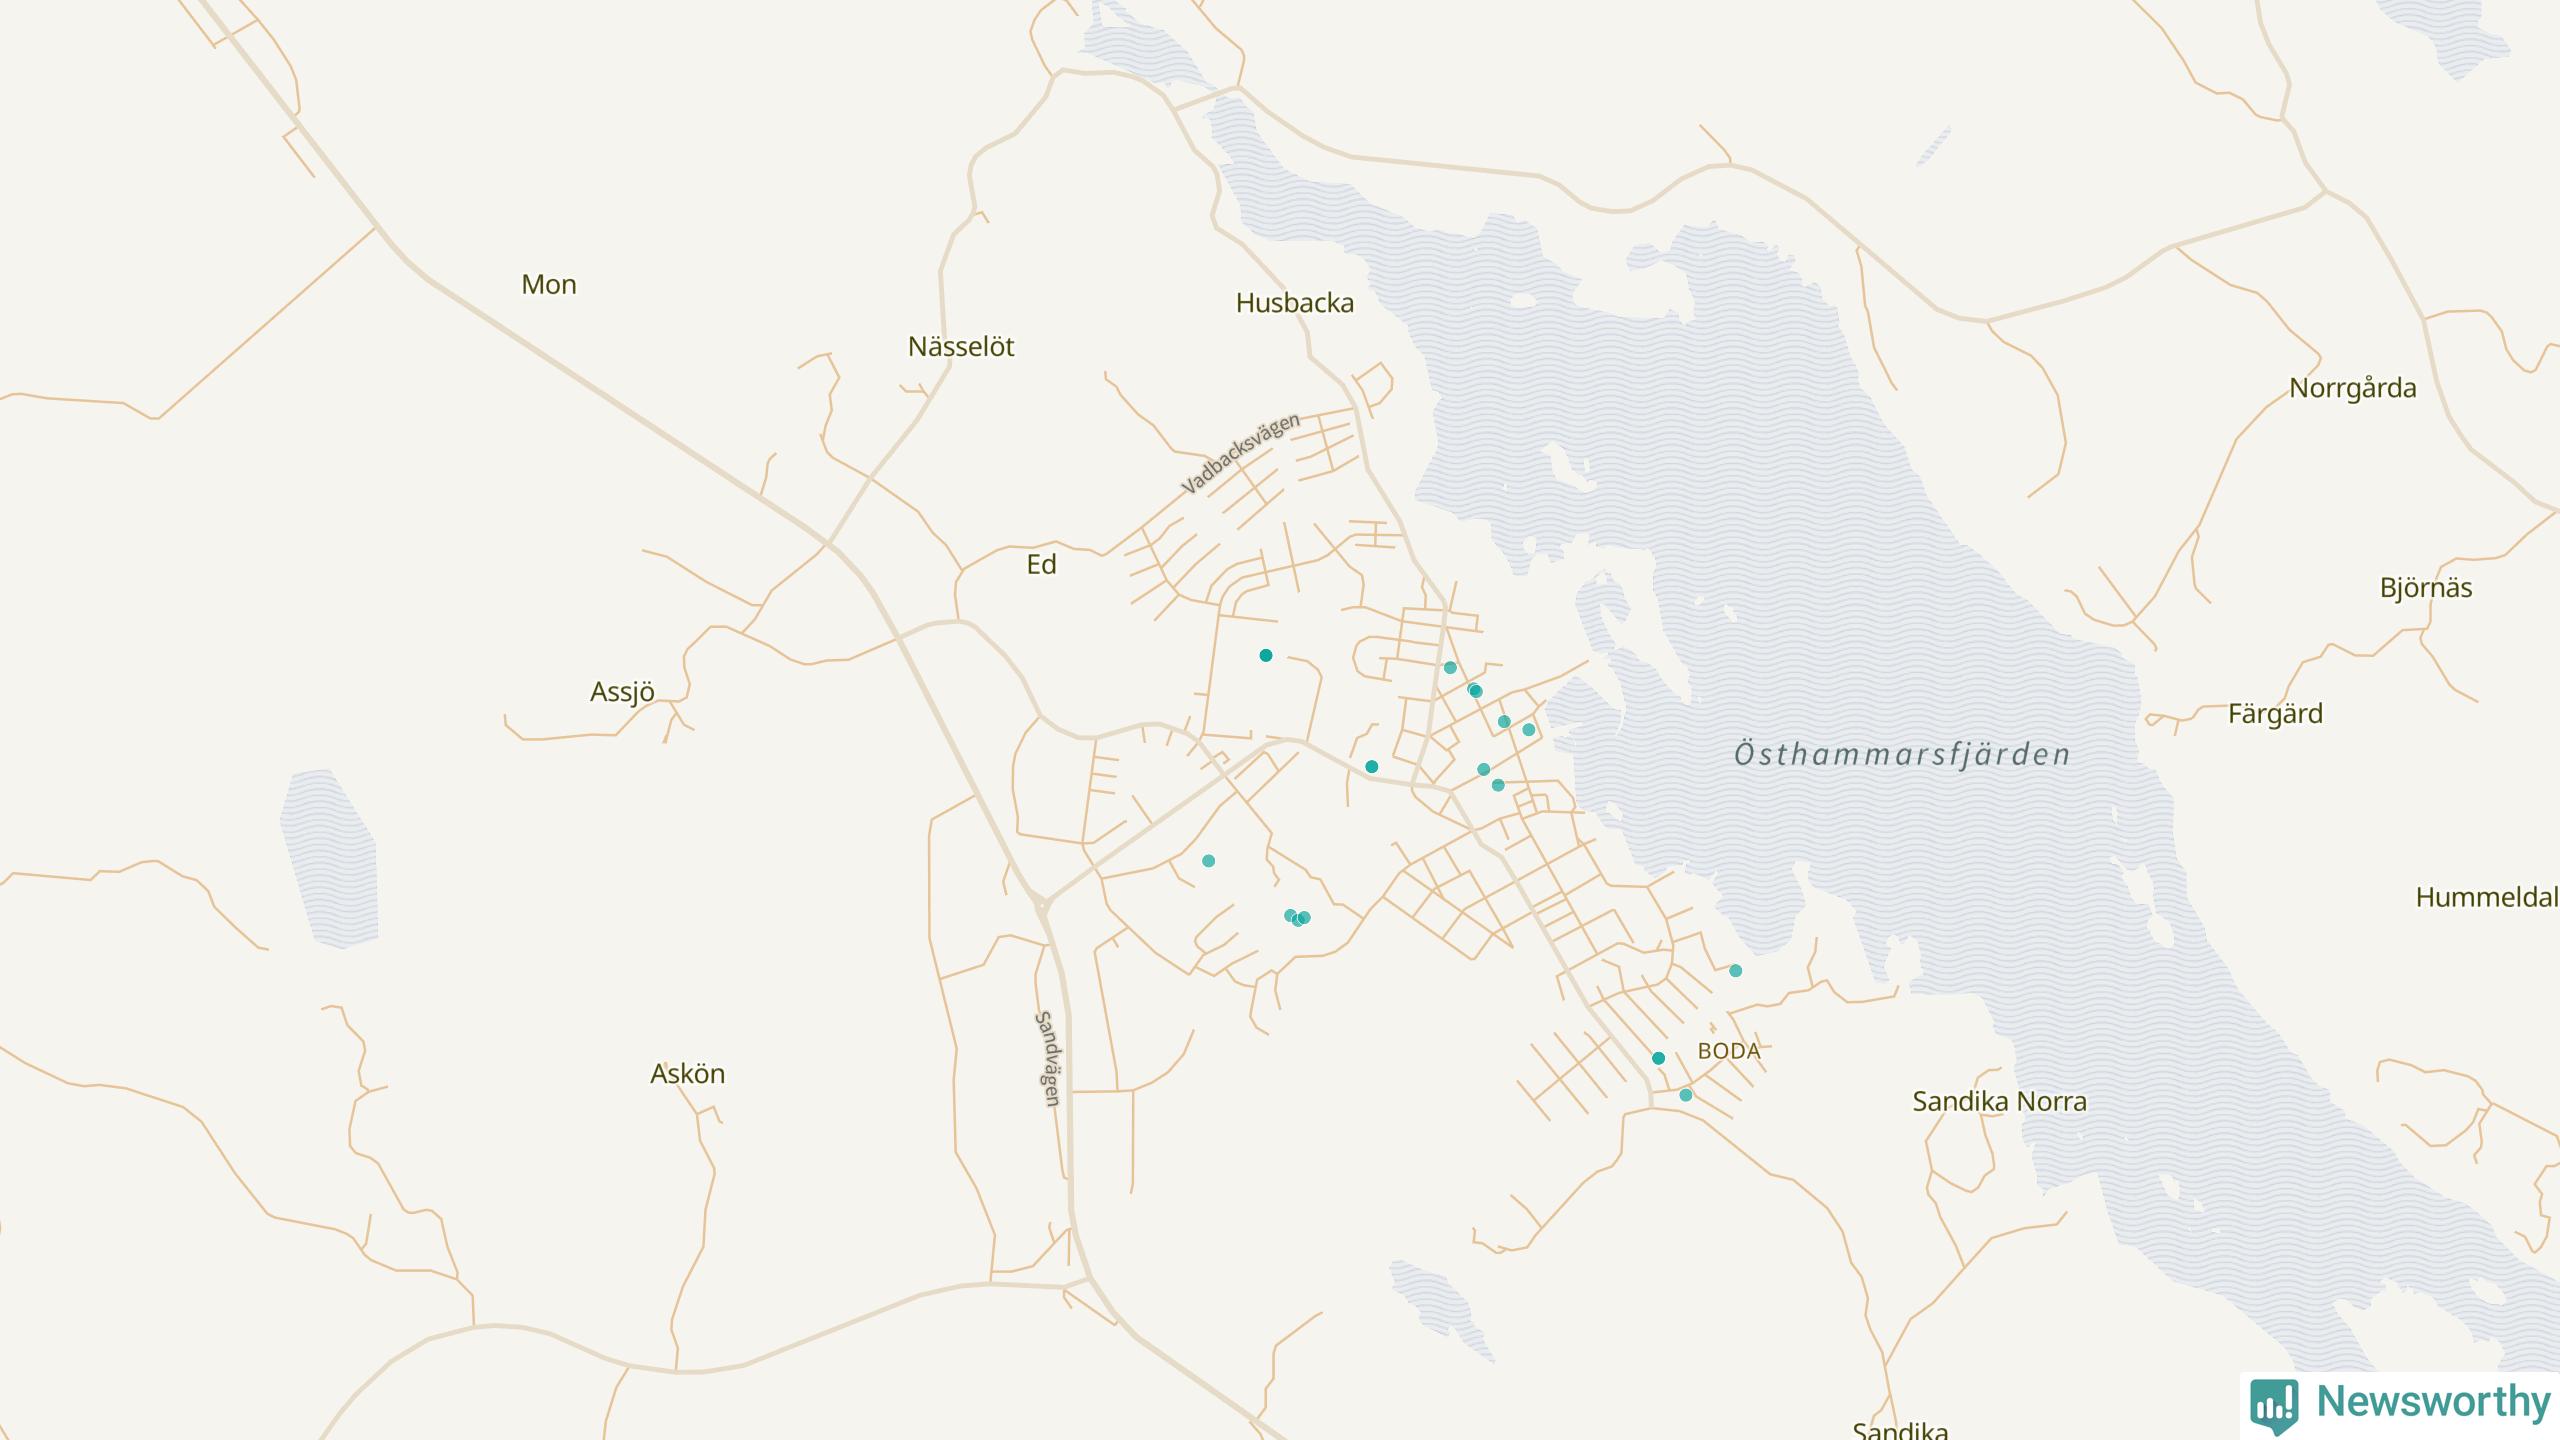This screenshot has width=2560, height=1440.
Task: Click the Newsworthy chart logo icon
Action: 2273,1405
